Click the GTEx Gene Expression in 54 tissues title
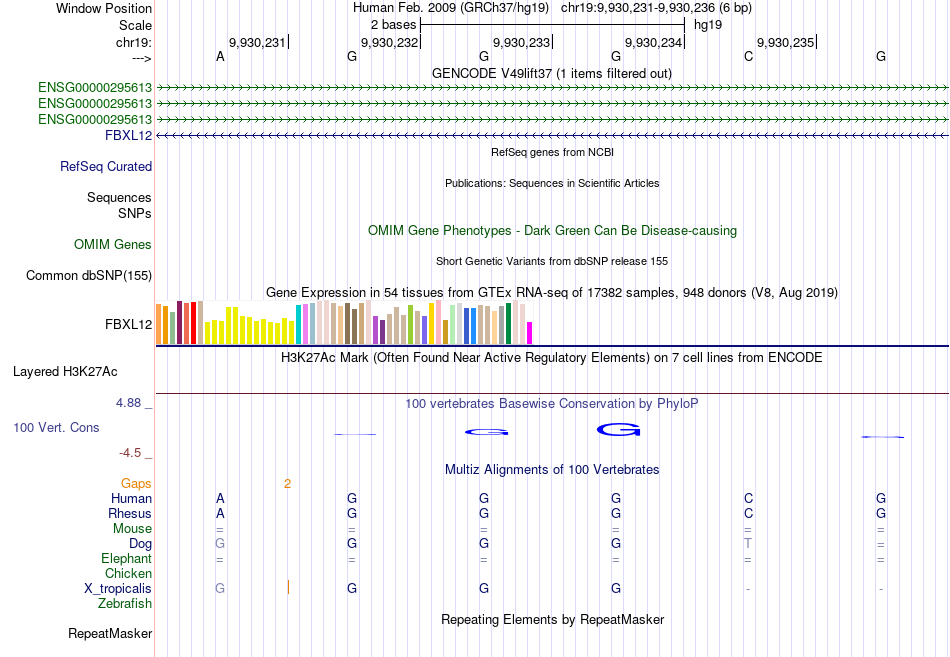The image size is (950, 657). point(551,293)
